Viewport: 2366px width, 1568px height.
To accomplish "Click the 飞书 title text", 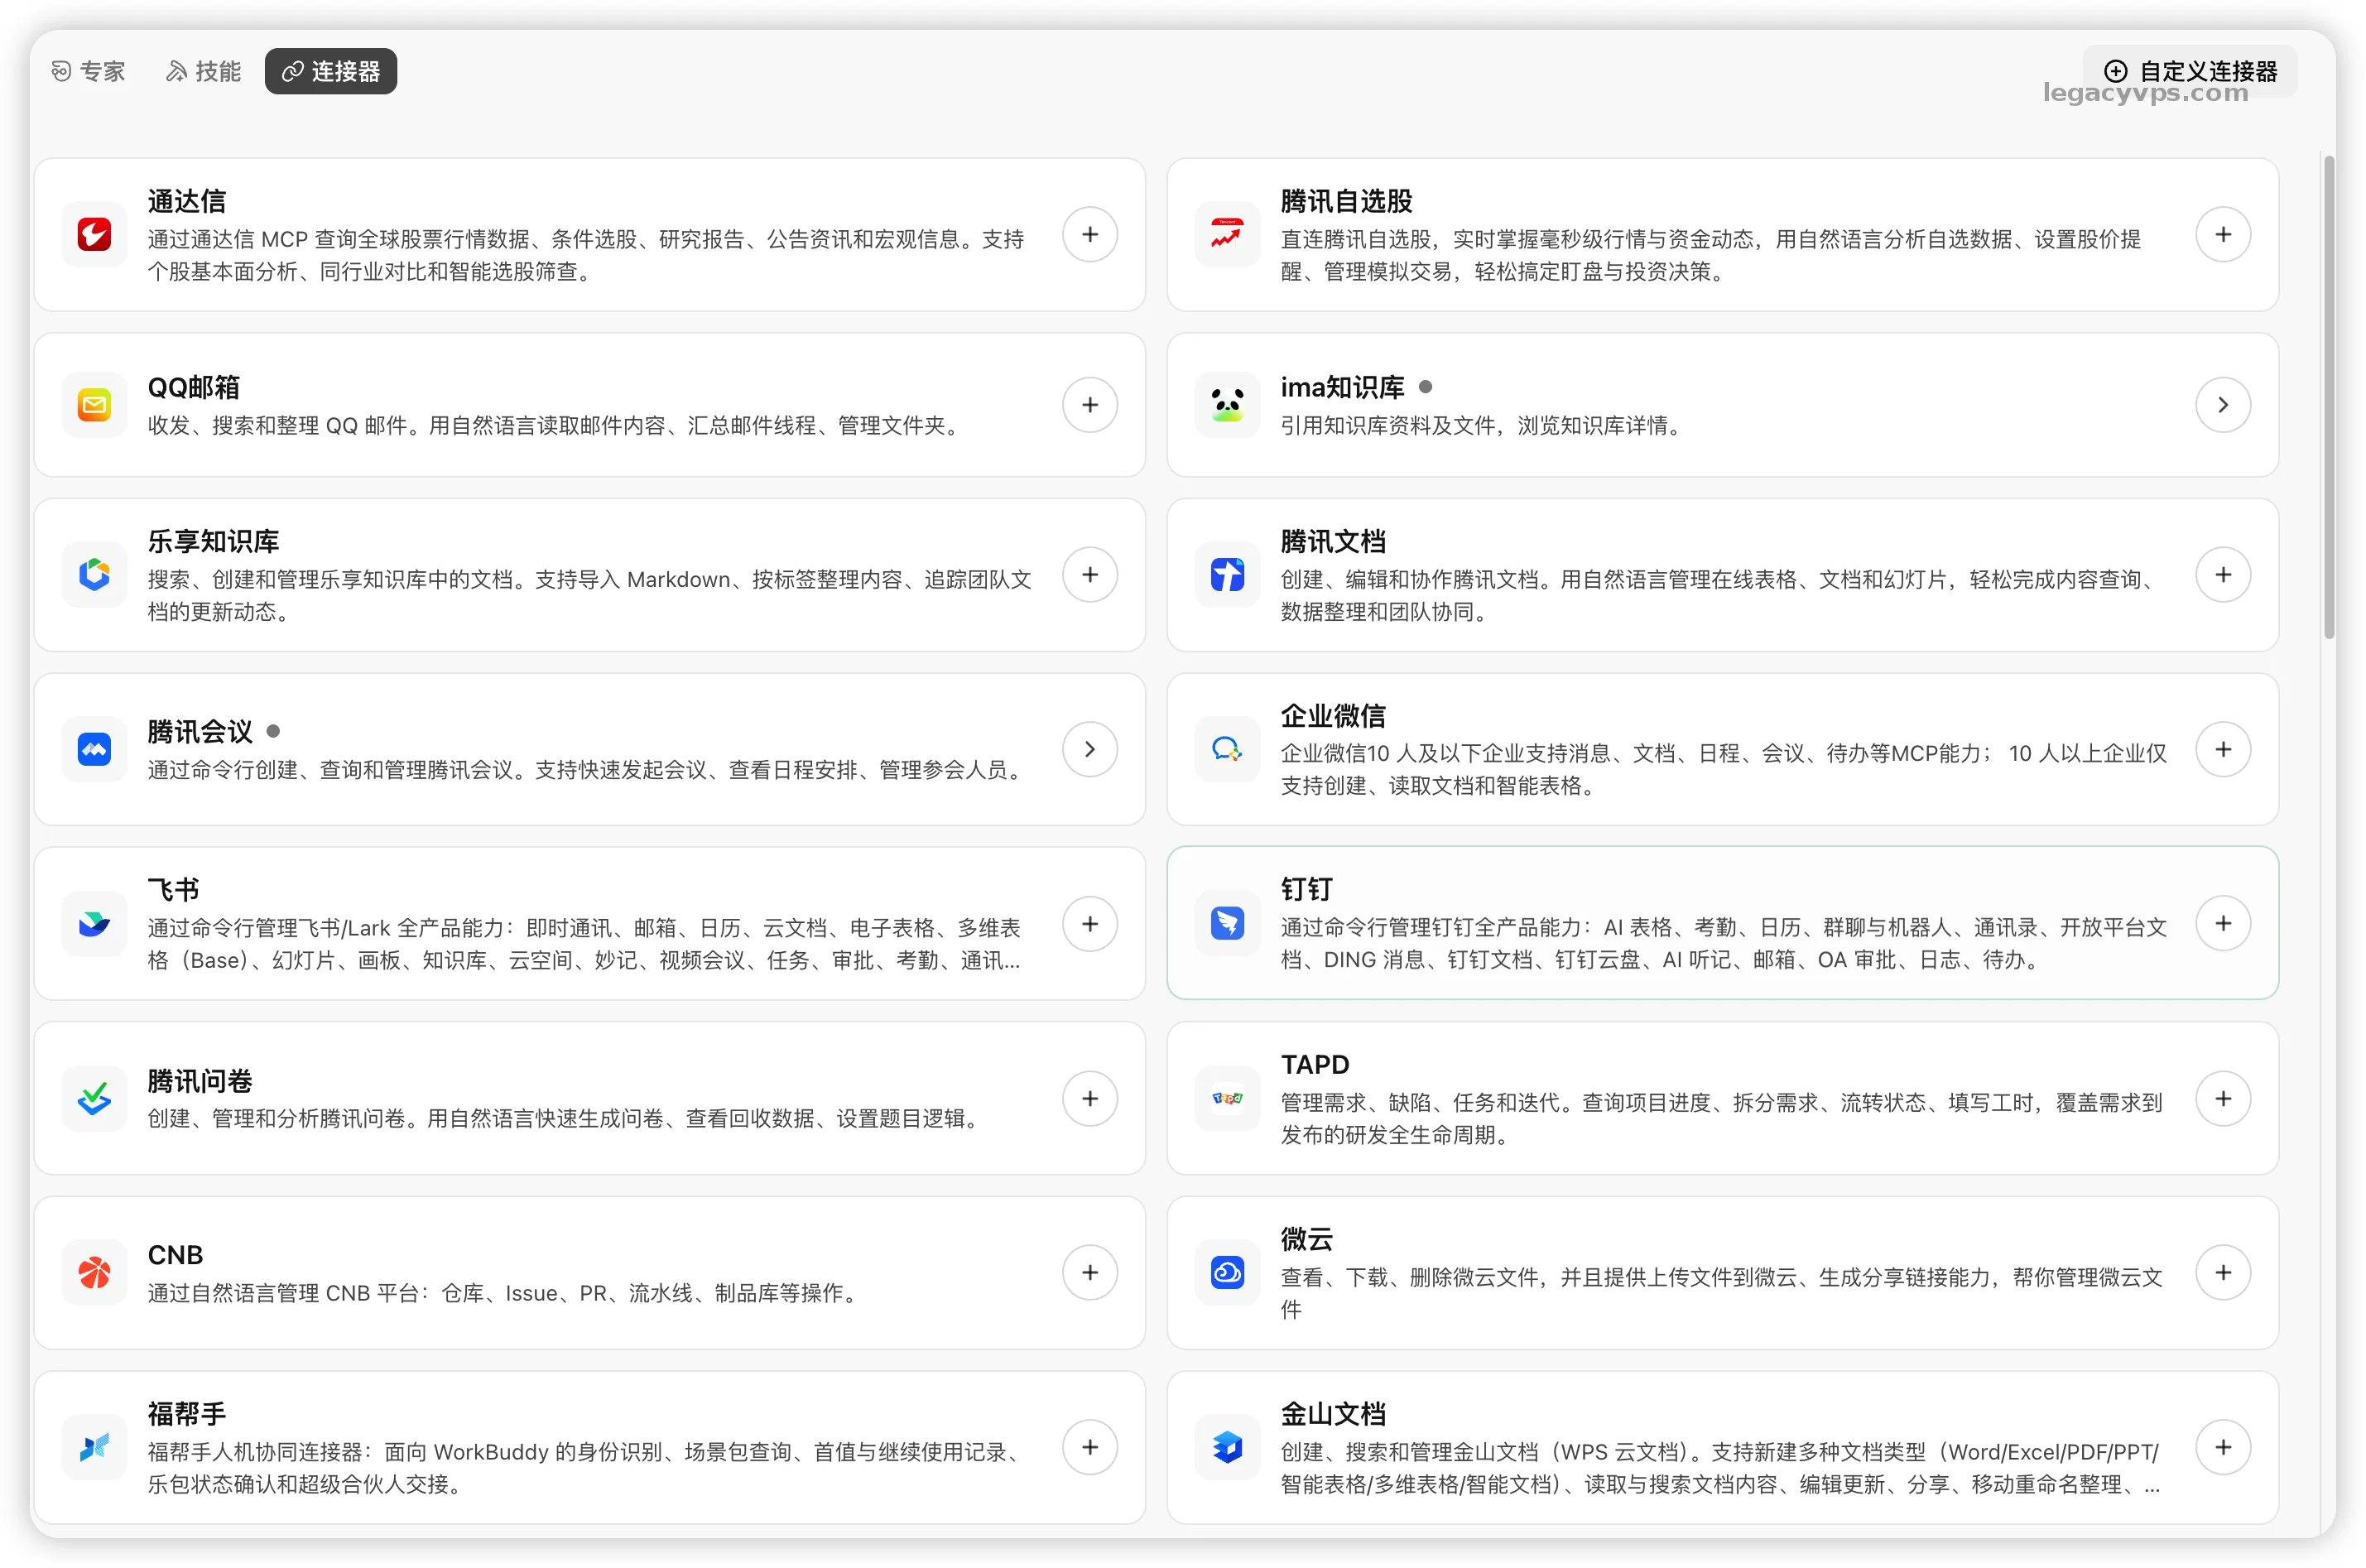I will pyautogui.click(x=173, y=889).
